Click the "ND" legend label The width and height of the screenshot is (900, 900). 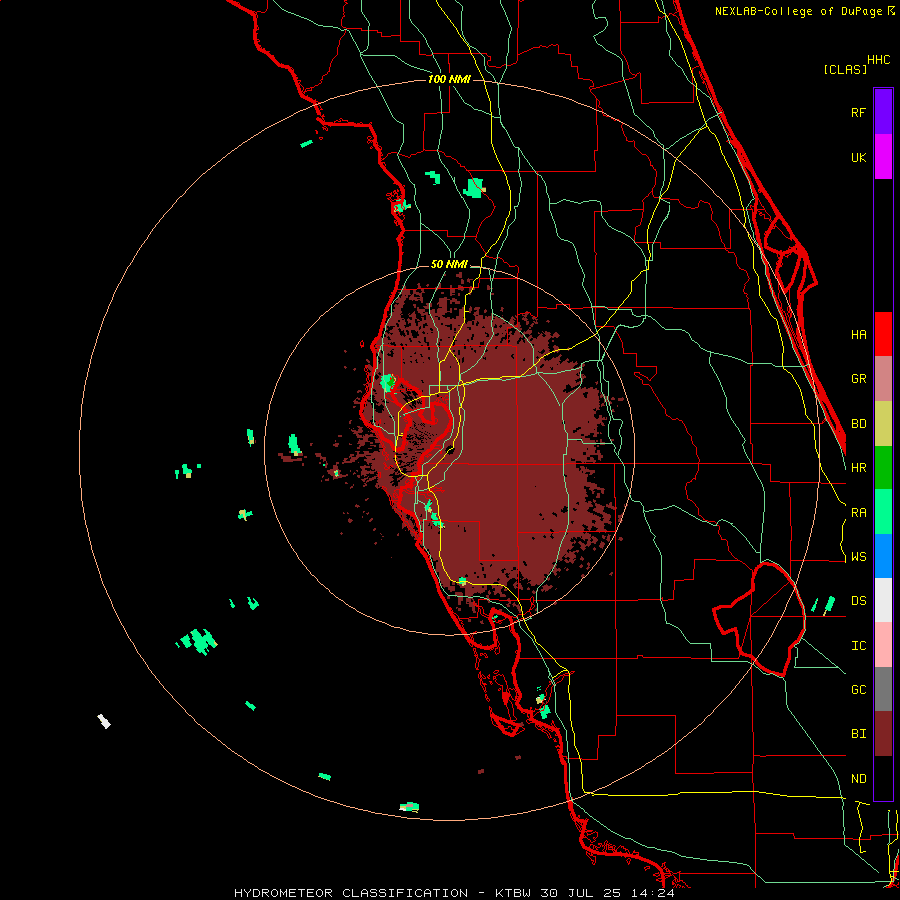tap(858, 779)
